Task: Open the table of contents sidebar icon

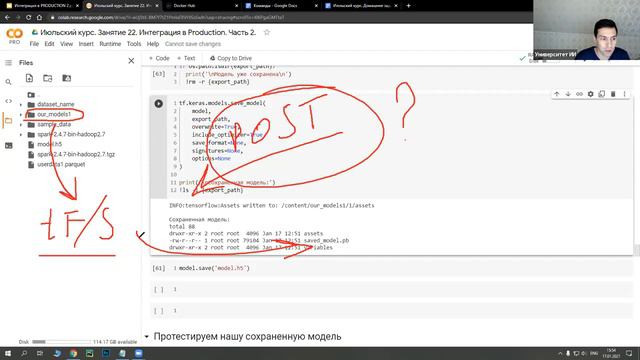Action: point(9,62)
